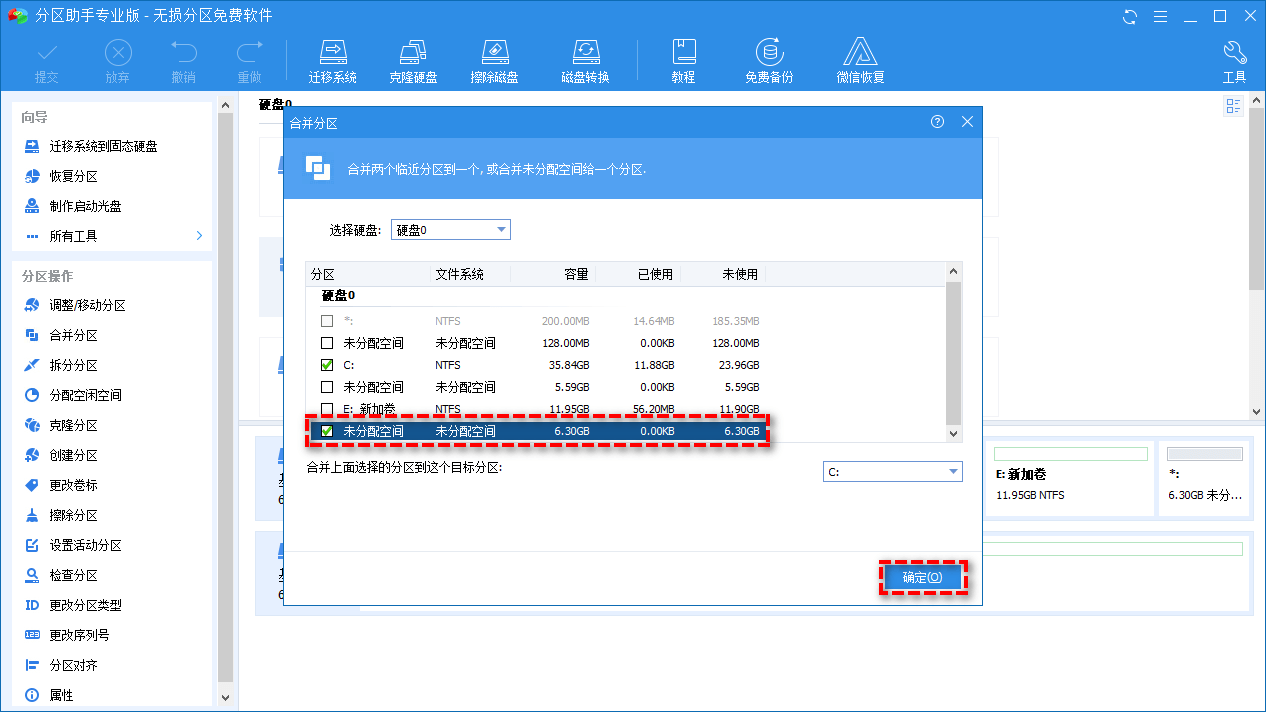The height and width of the screenshot is (712, 1266).
Task: Expand 所有工具 in the sidebar
Action: [x=110, y=234]
